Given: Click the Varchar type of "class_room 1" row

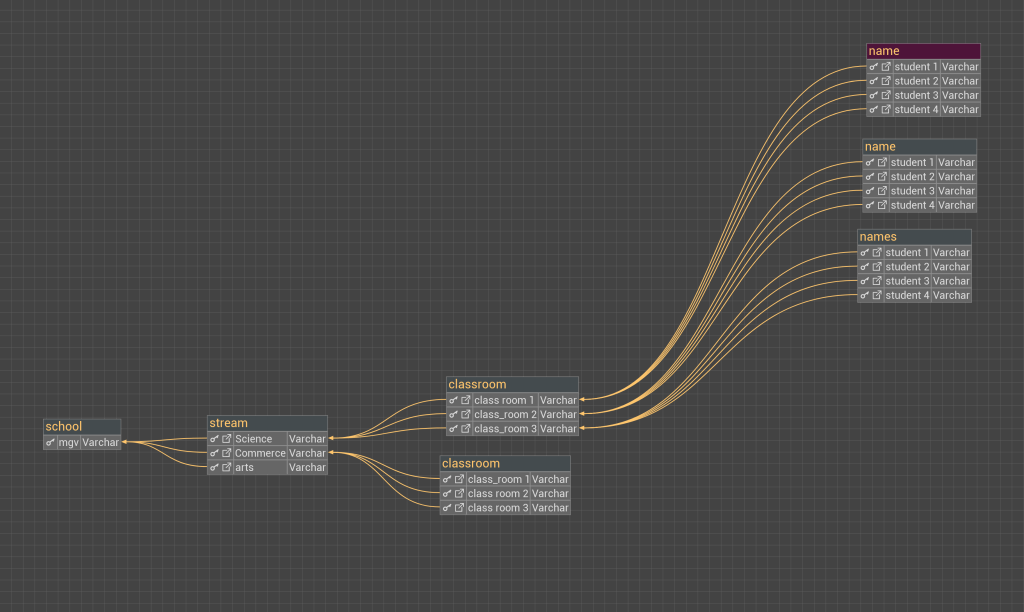Looking at the screenshot, I should click(x=550, y=479).
